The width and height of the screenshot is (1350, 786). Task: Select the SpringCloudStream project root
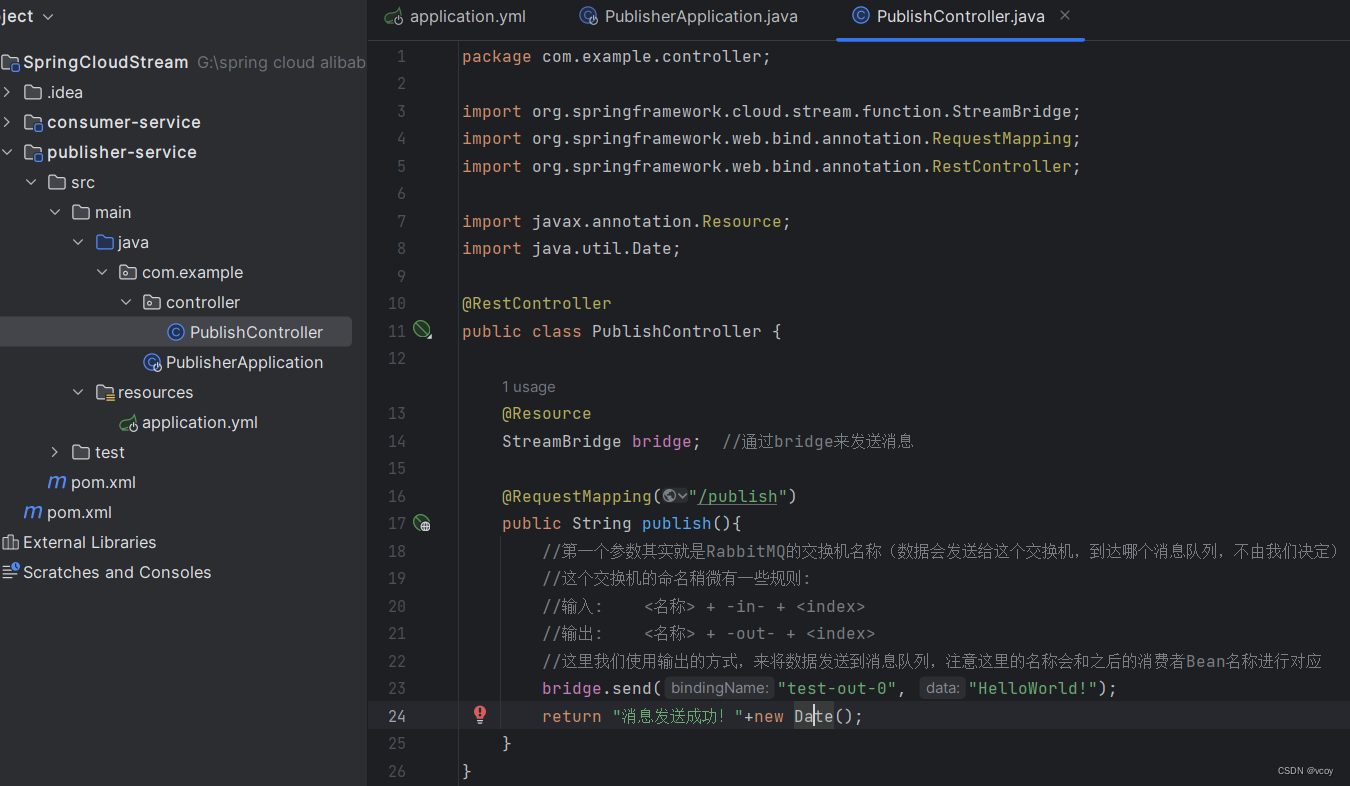pos(105,62)
